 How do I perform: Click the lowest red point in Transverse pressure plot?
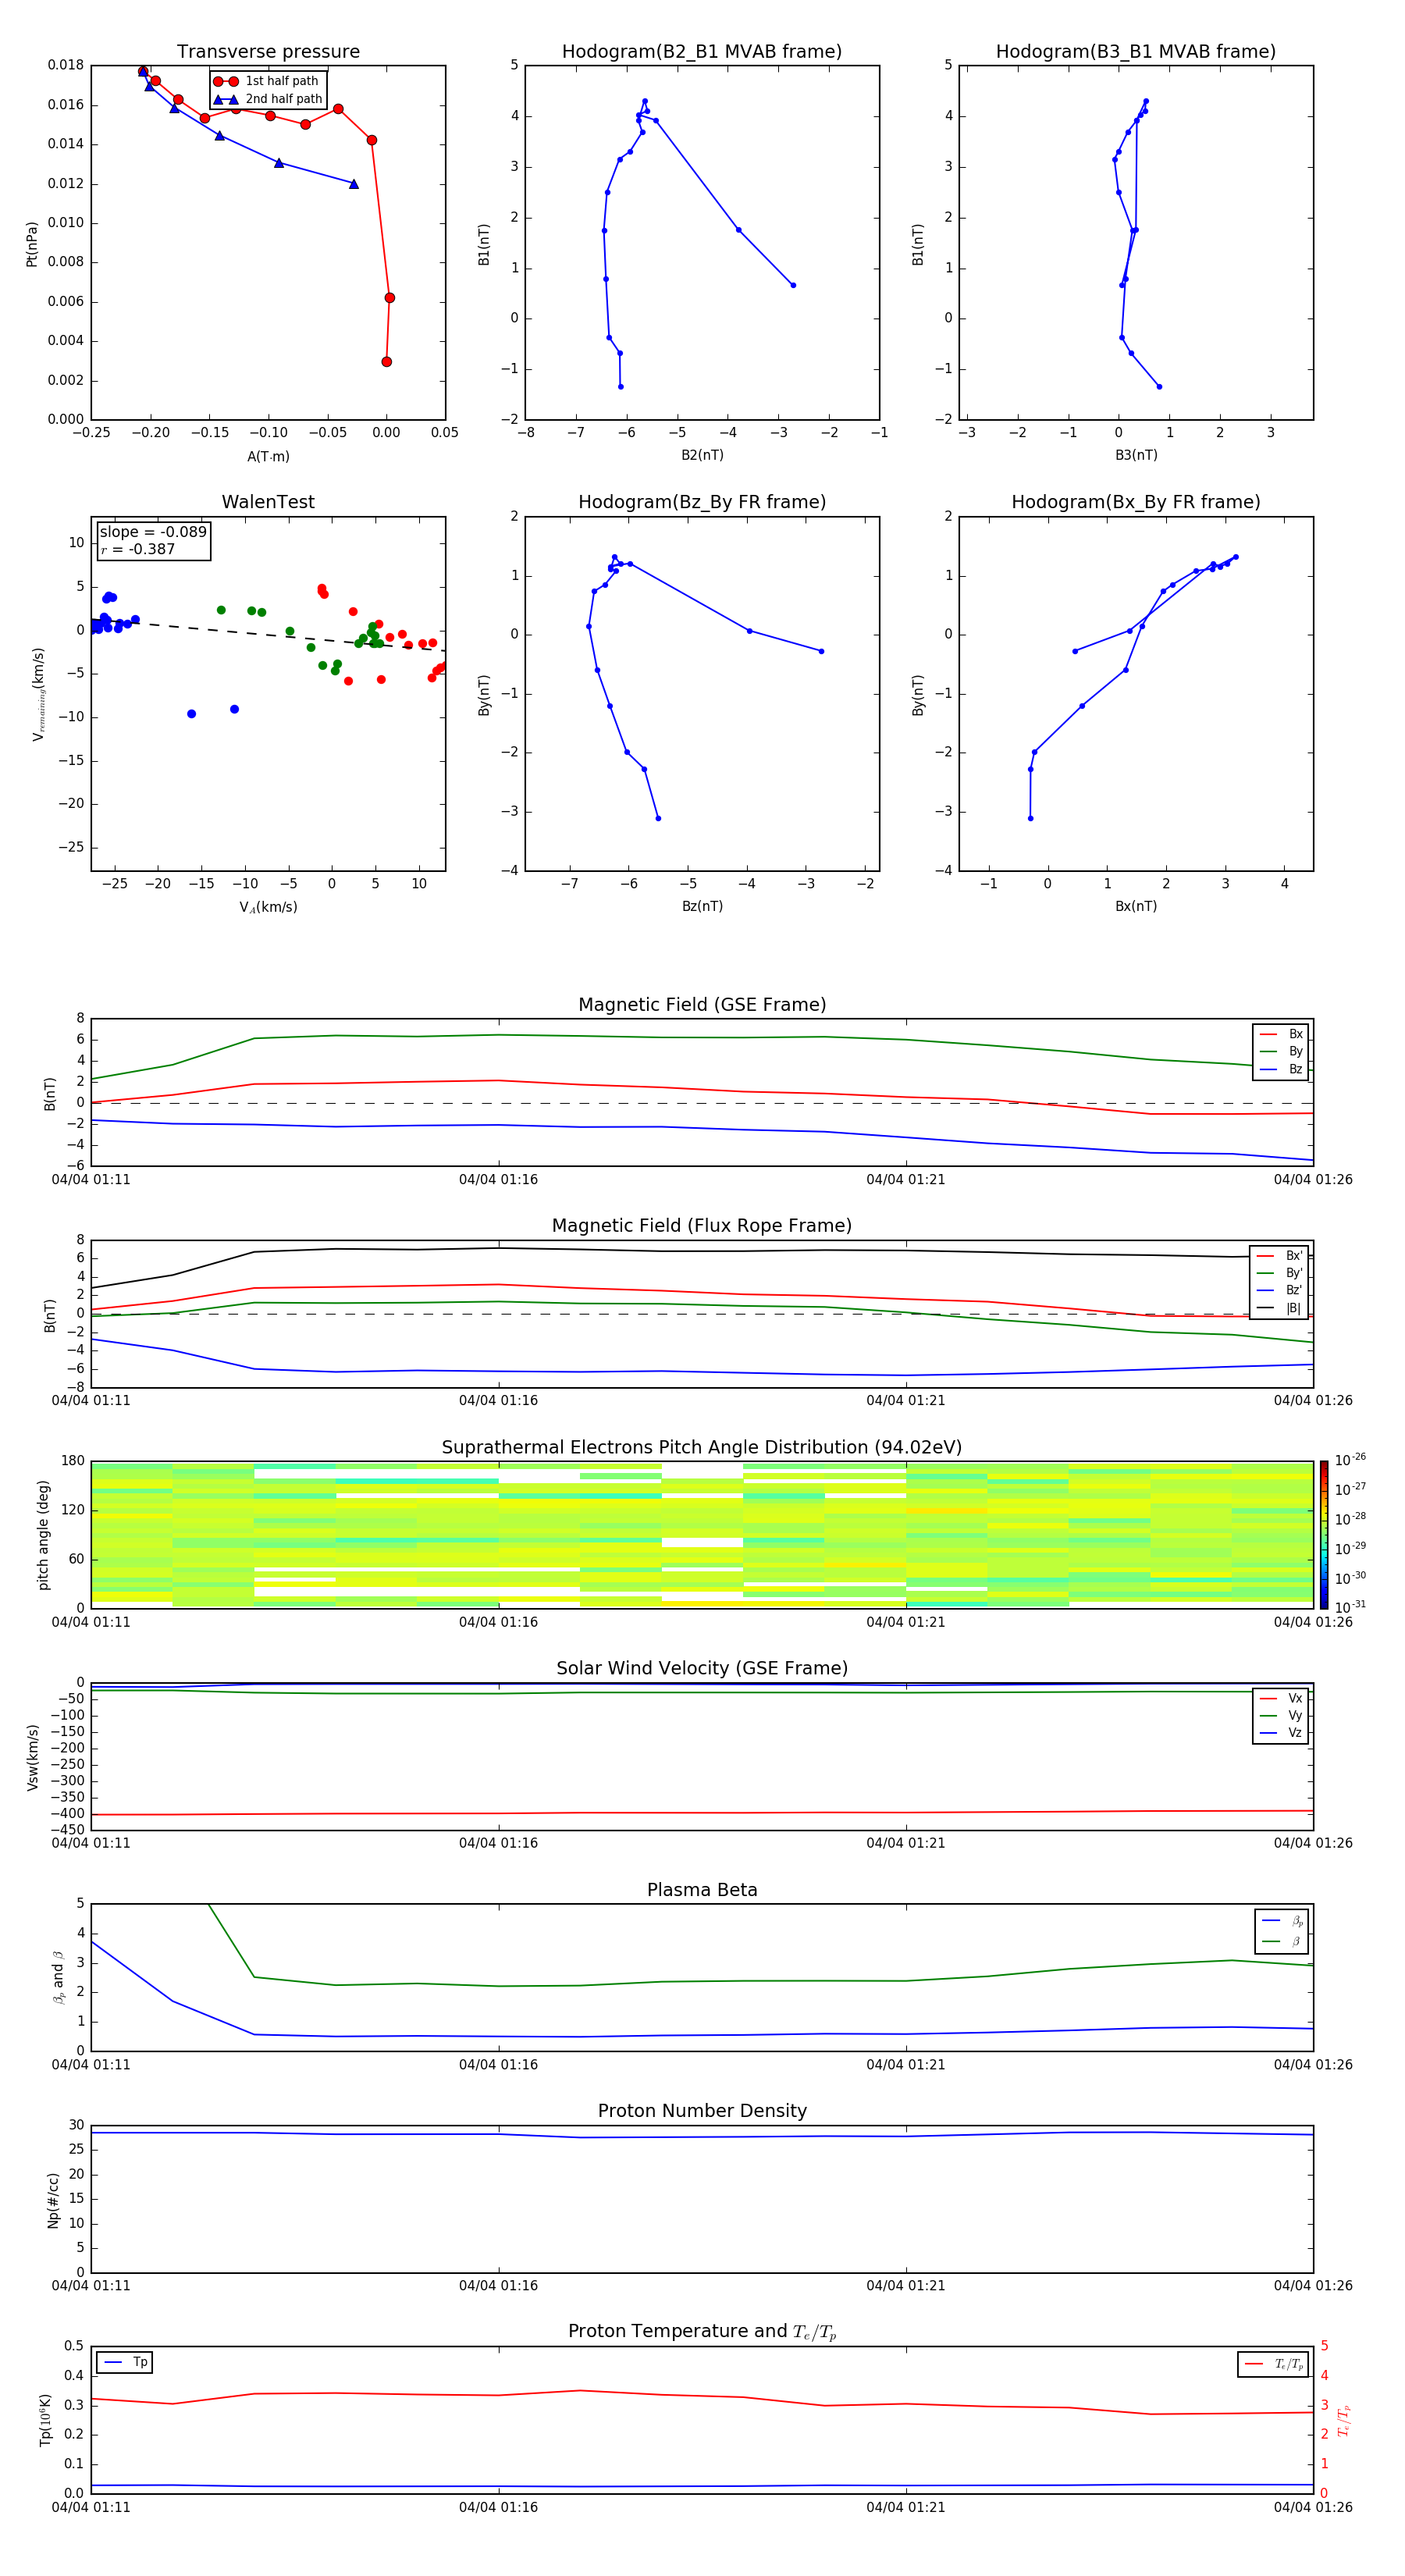[x=386, y=362]
